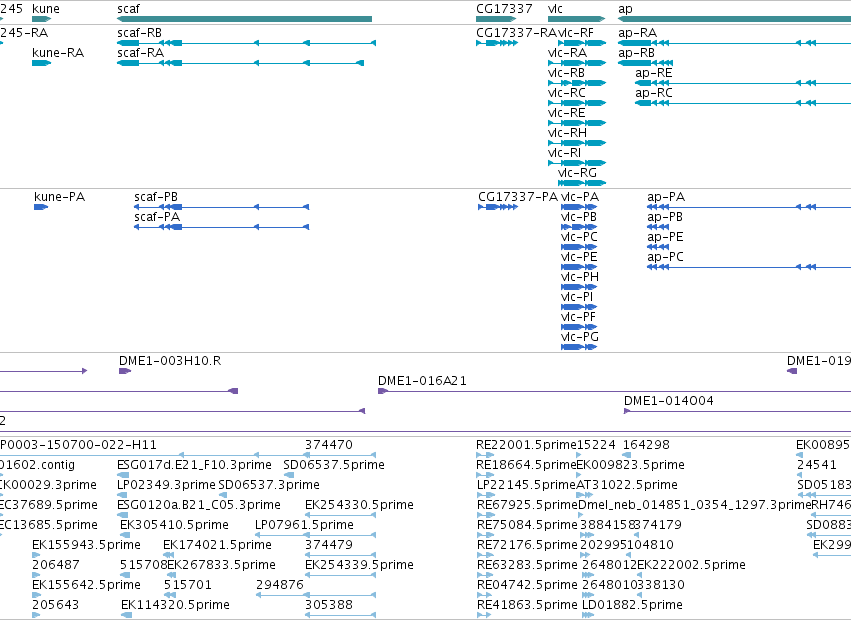Click the EK155943.5prime EST label
This screenshot has height=620, width=851.
point(86,545)
